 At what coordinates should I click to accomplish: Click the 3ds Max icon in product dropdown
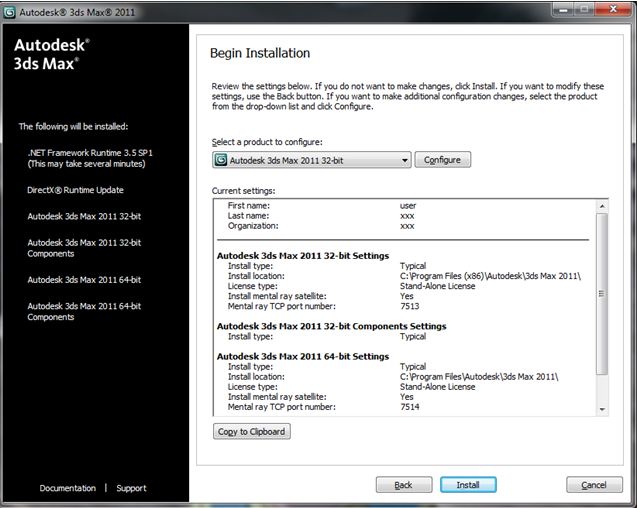pyautogui.click(x=221, y=160)
